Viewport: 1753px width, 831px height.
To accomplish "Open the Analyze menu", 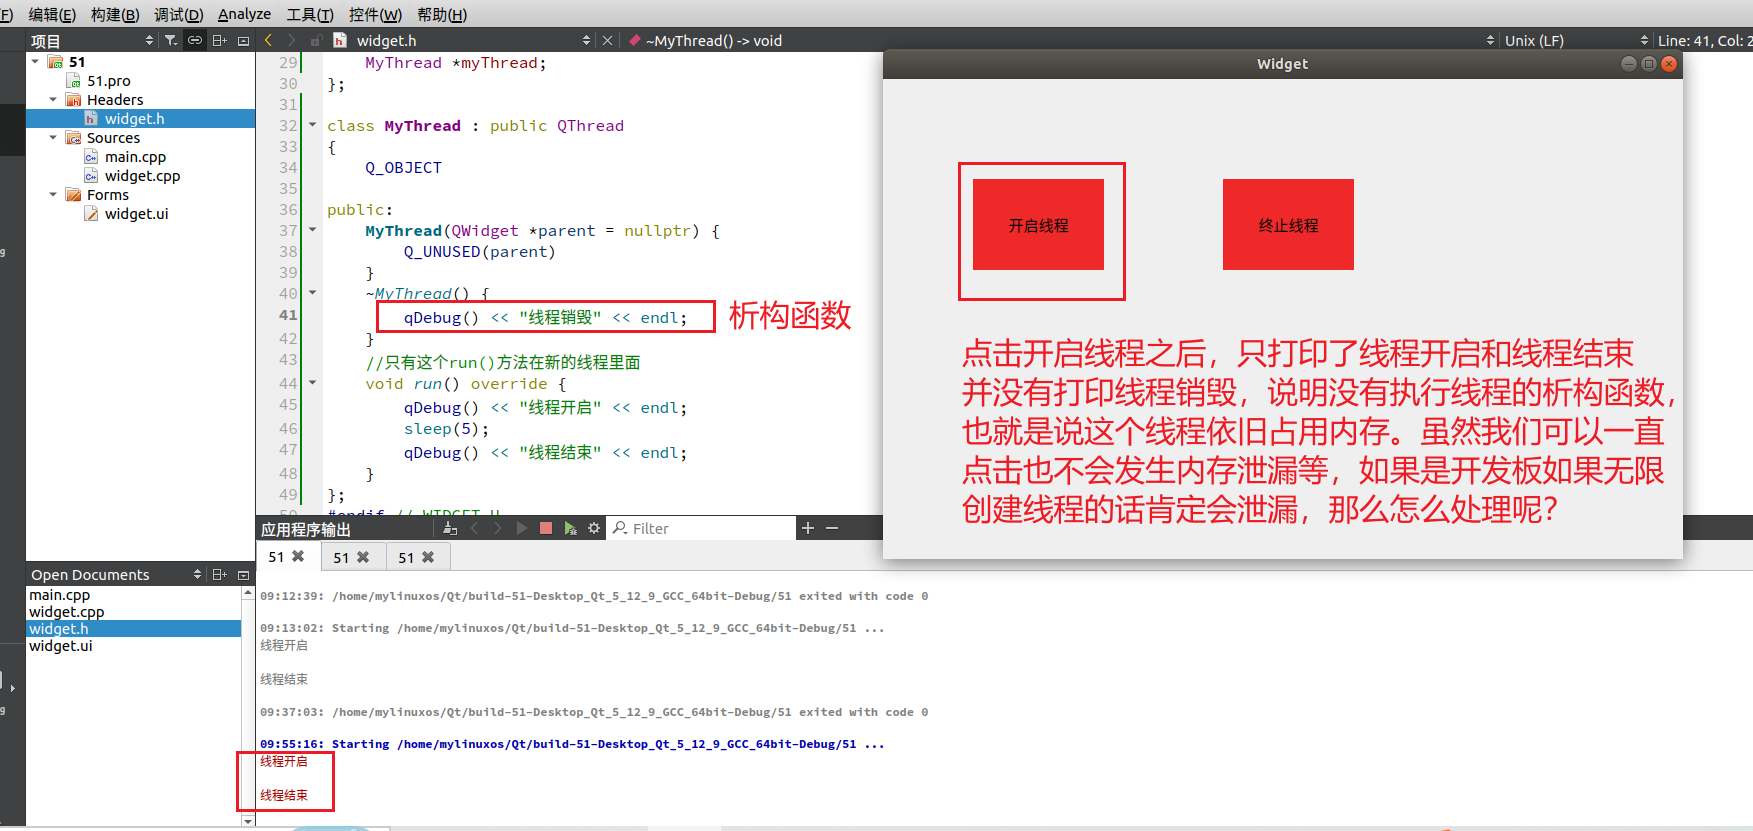I will (x=244, y=14).
